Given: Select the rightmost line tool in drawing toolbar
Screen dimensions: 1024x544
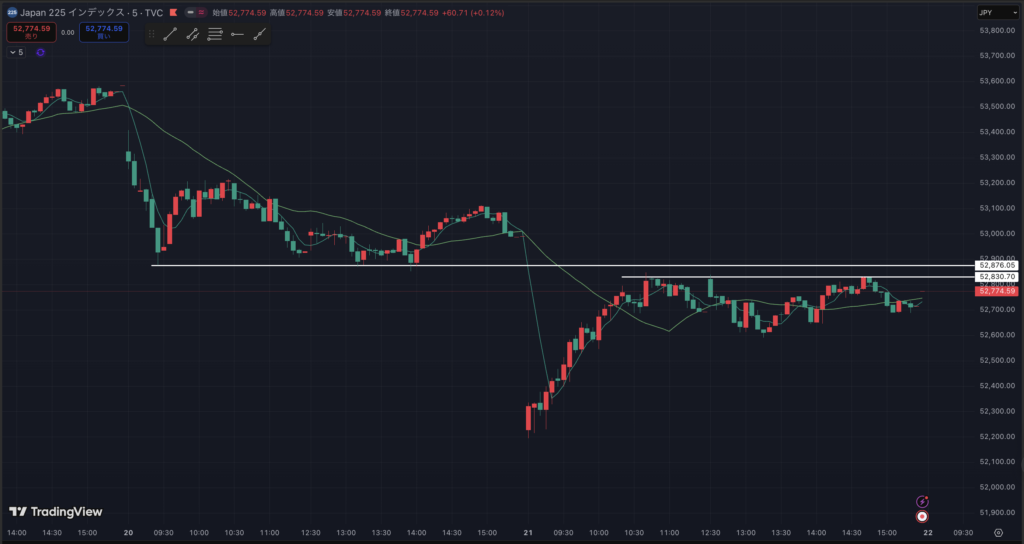Looking at the screenshot, I should click(x=260, y=34).
